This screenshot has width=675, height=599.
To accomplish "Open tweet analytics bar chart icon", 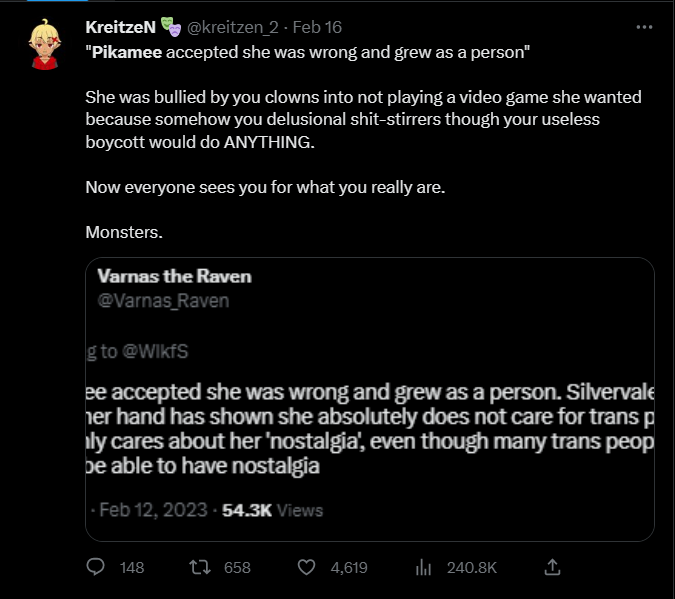I will [423, 567].
